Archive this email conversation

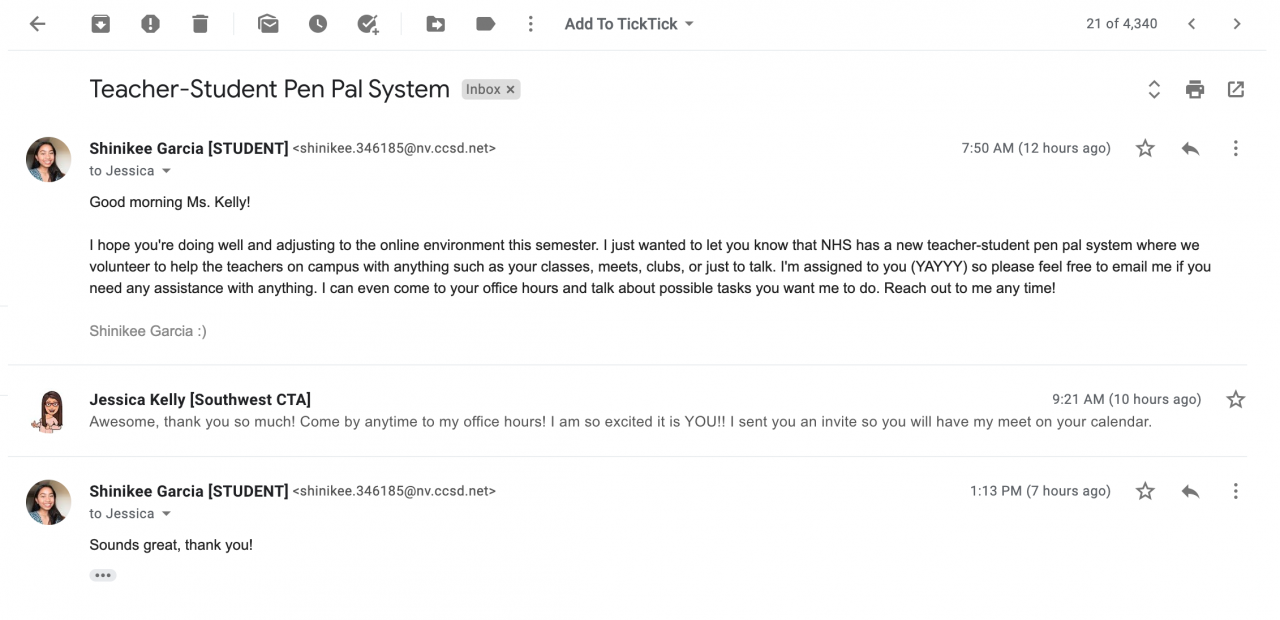(100, 24)
